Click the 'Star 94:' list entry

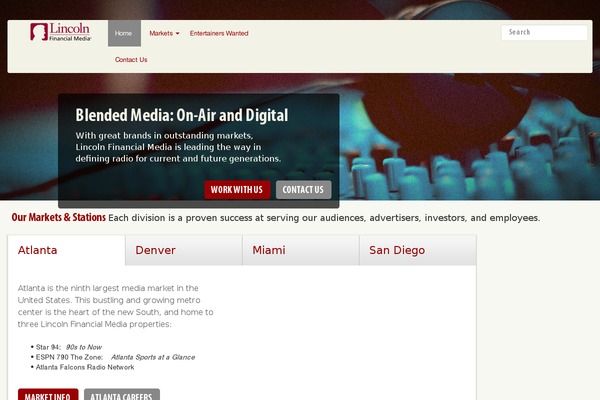coord(48,347)
